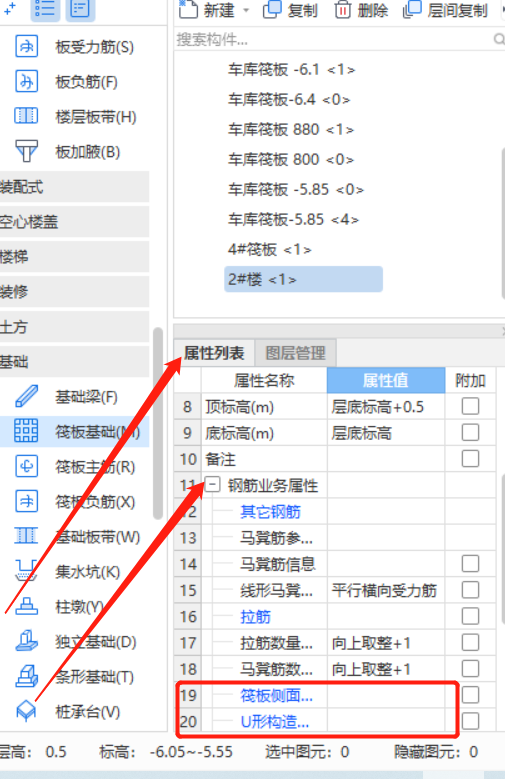Select the 基础板带(W) icon
The width and height of the screenshot is (505, 779).
point(26,536)
